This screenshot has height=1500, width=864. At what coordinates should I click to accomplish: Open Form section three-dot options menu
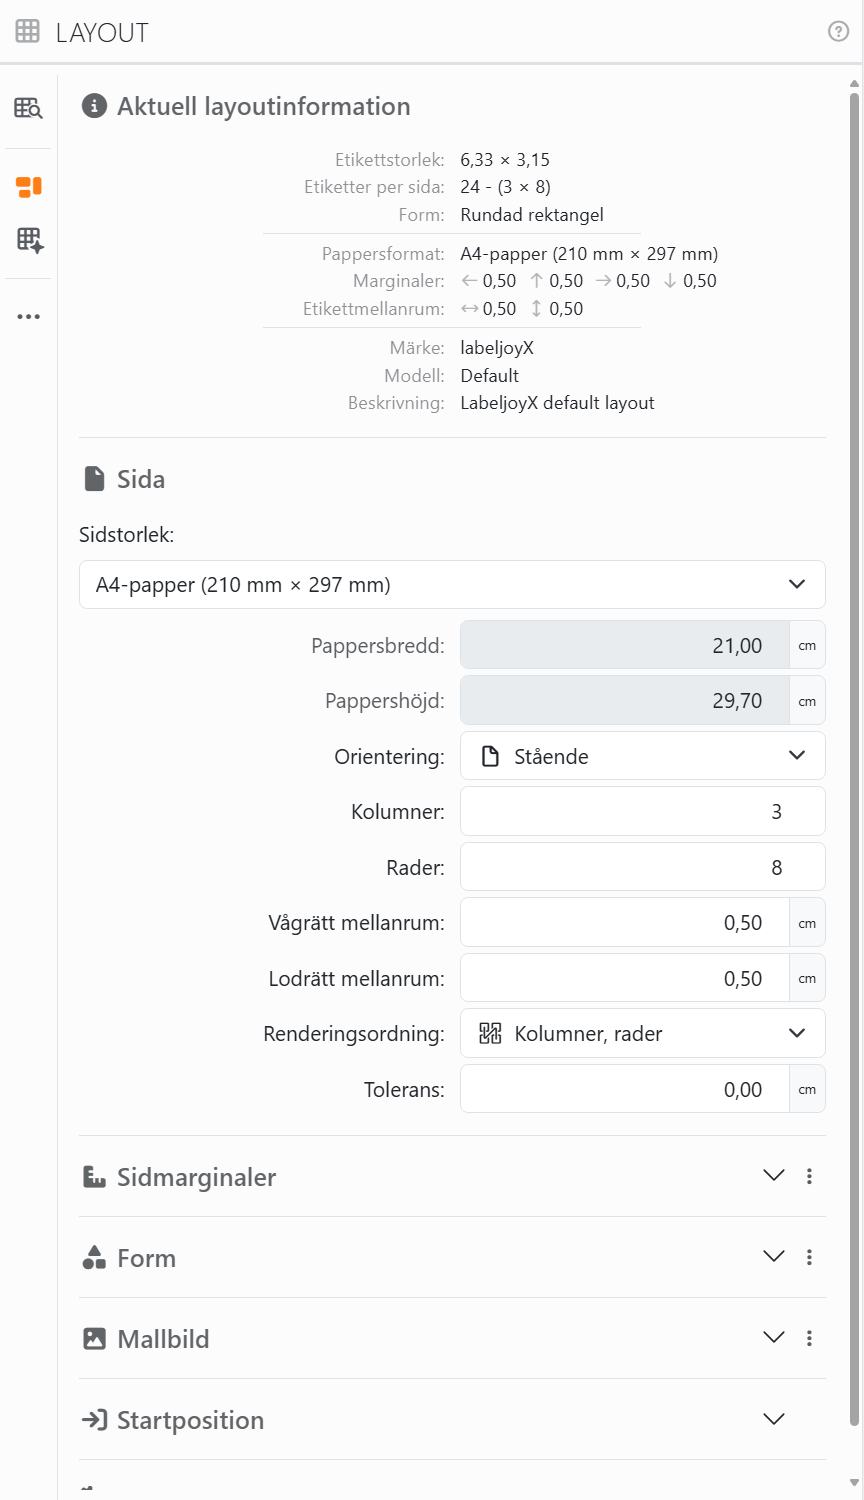click(x=809, y=1257)
